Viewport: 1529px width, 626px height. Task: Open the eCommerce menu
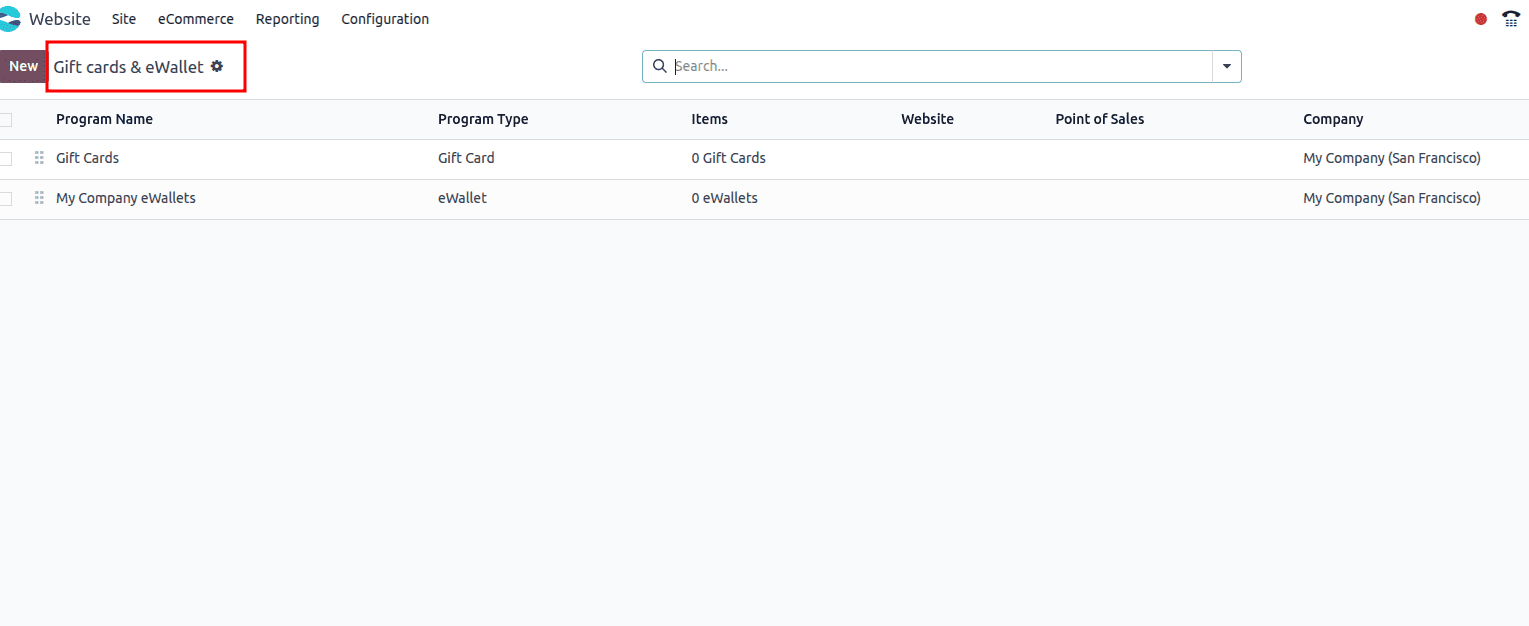click(196, 19)
